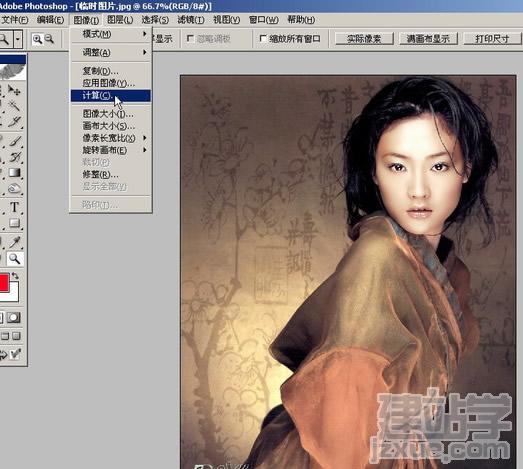The width and height of the screenshot is (523, 469).
Task: Select the Brush tool
Action: tap(14, 141)
